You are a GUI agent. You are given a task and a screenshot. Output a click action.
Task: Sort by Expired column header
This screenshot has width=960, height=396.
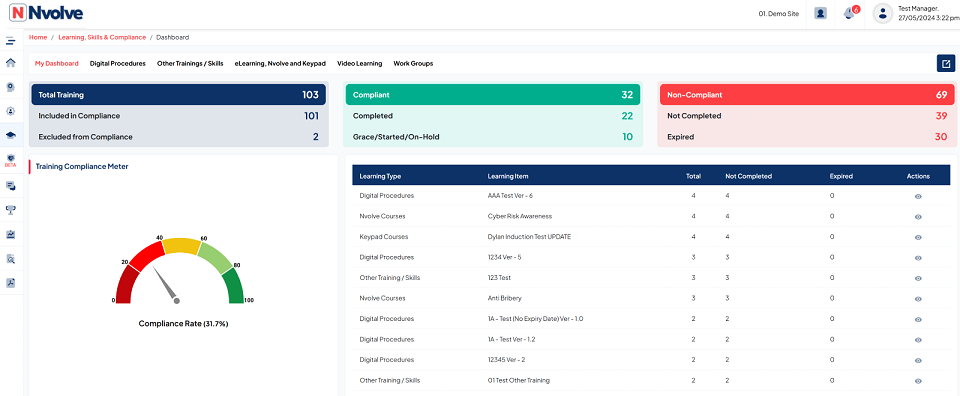(x=841, y=176)
